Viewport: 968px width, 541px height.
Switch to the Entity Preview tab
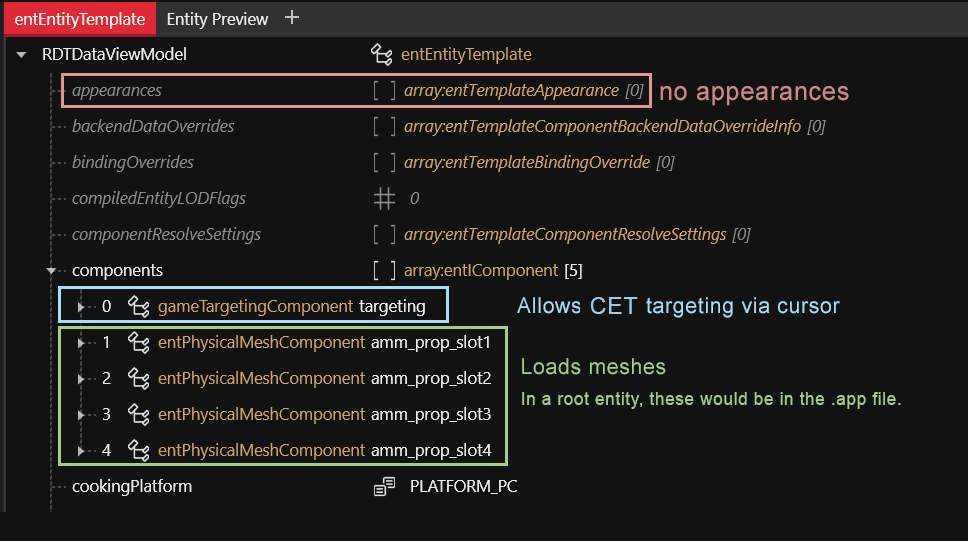[x=217, y=19]
